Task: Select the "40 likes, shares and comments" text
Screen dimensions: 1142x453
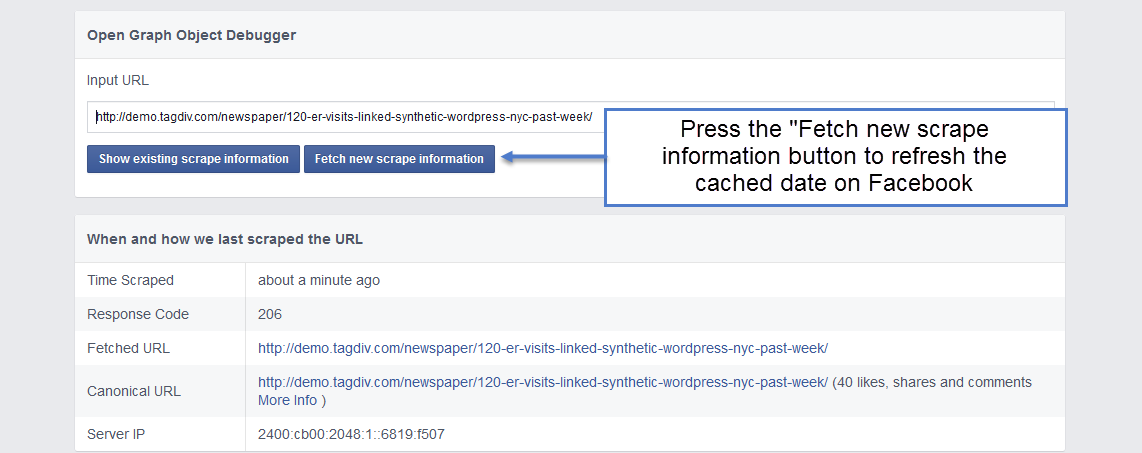Action: pos(934,382)
